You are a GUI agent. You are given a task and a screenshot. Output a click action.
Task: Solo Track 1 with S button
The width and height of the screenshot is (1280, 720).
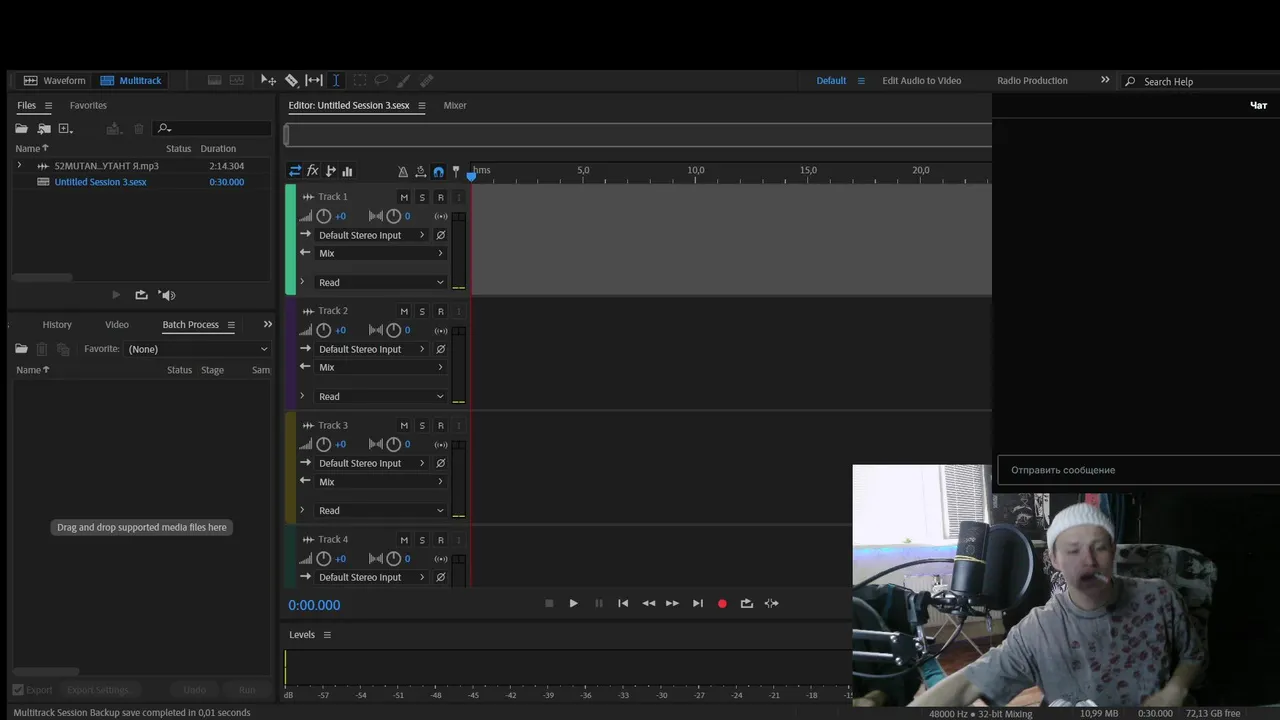coord(422,197)
